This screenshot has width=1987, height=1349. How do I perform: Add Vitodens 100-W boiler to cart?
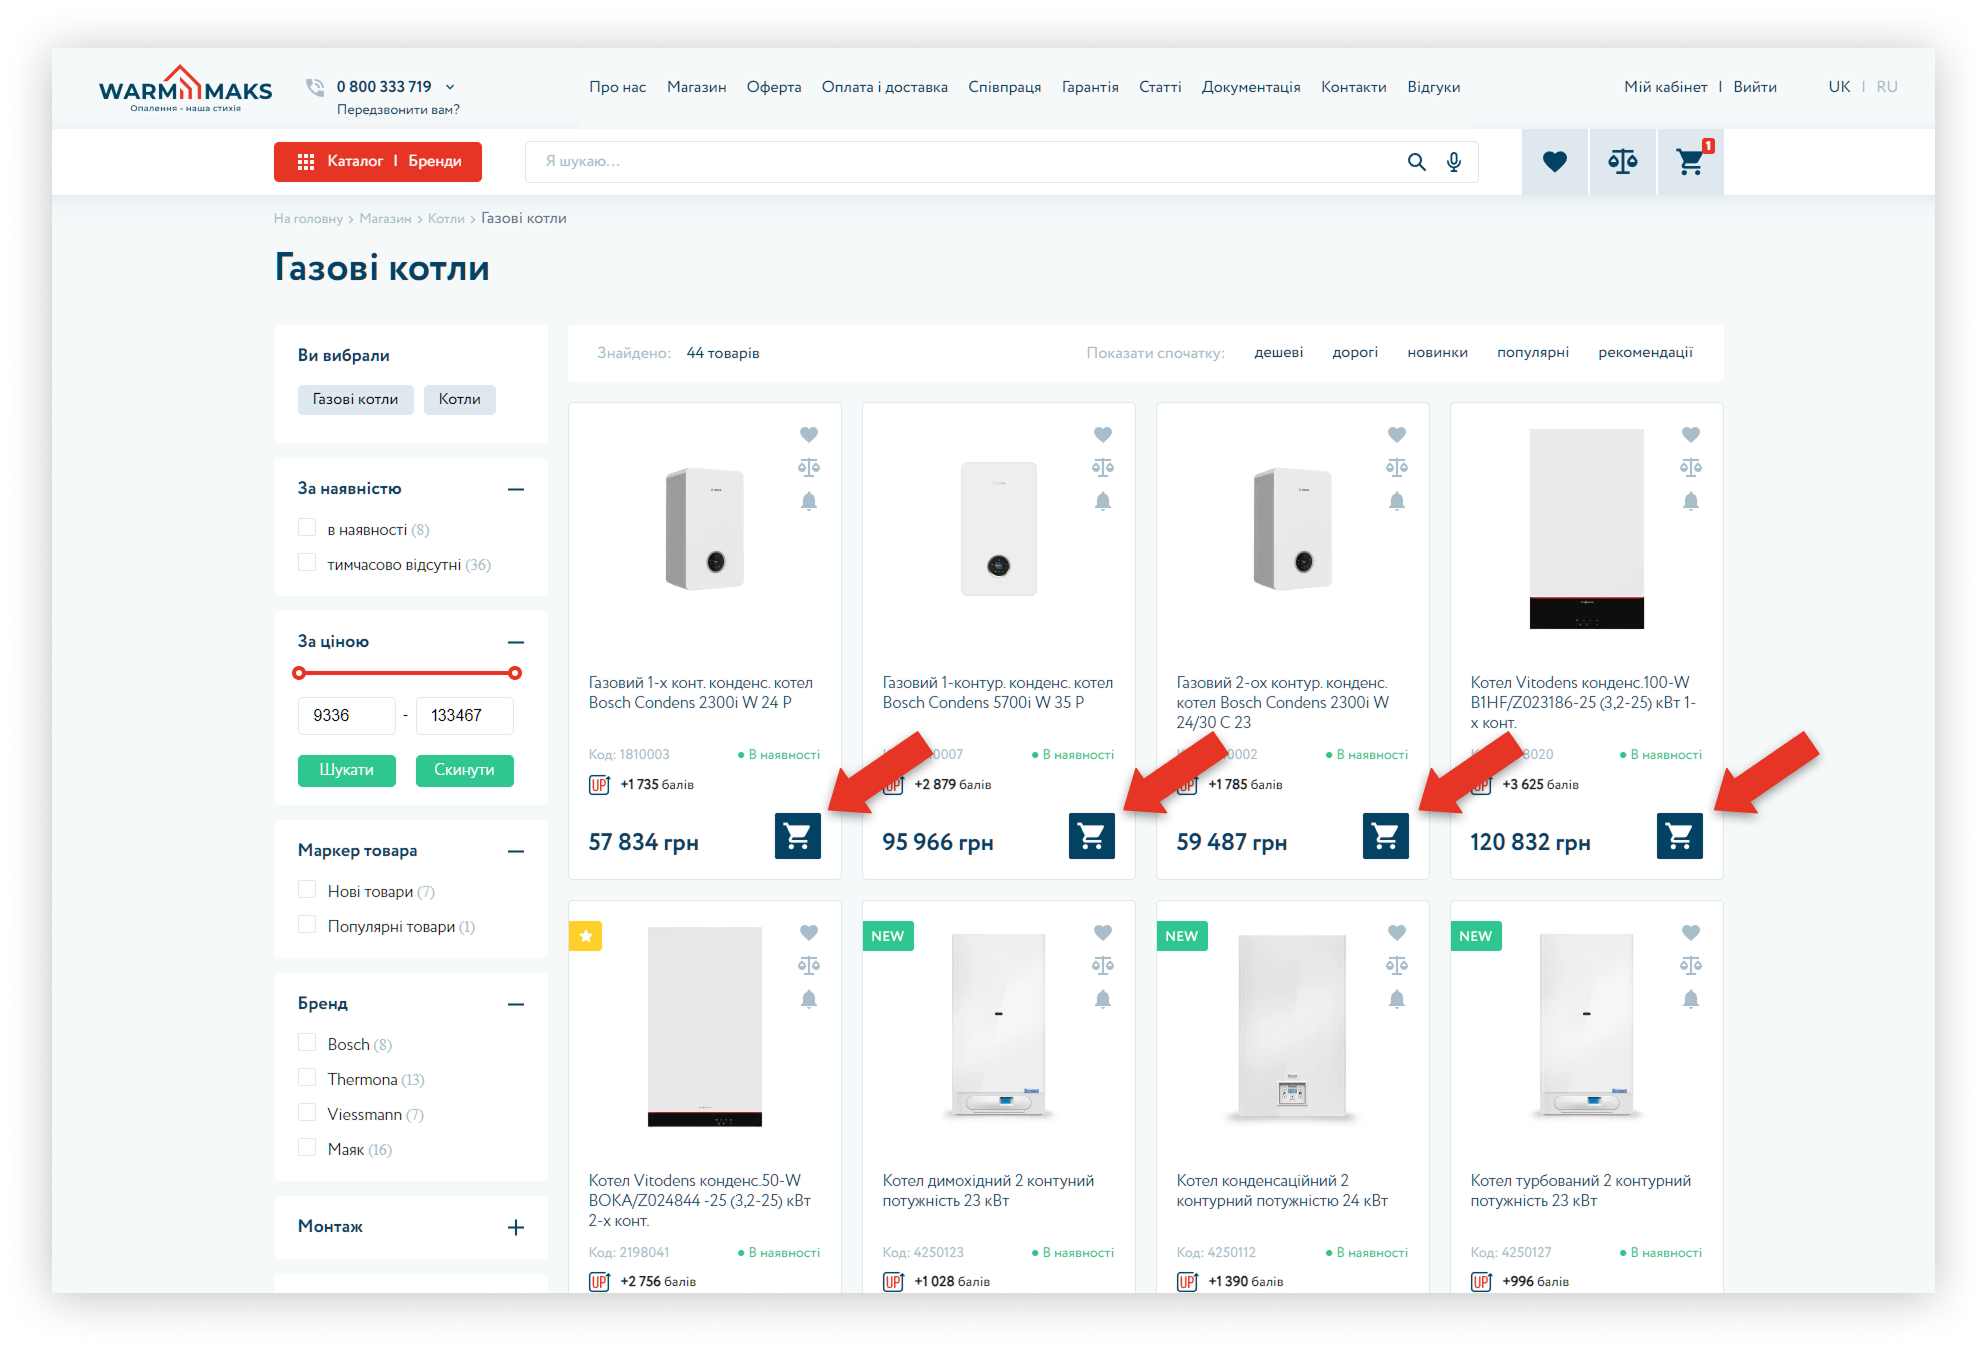click(1680, 836)
